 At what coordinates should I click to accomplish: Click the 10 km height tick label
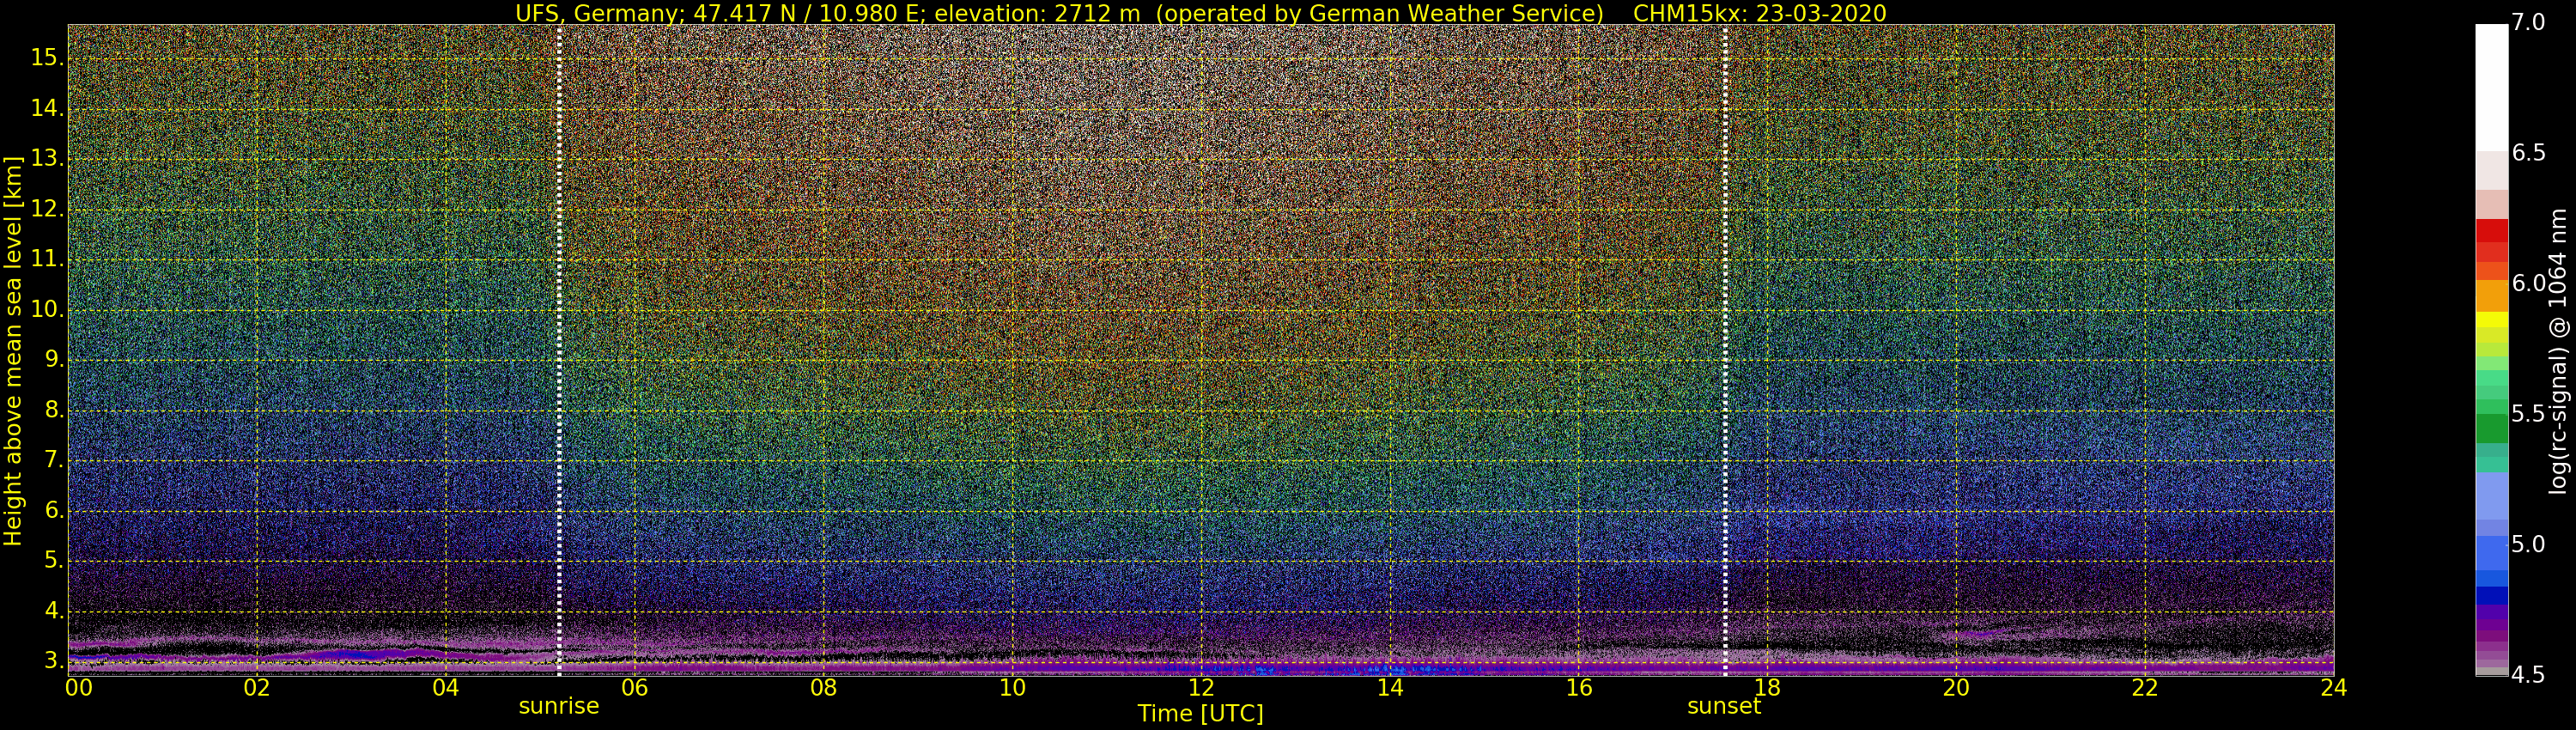47,309
